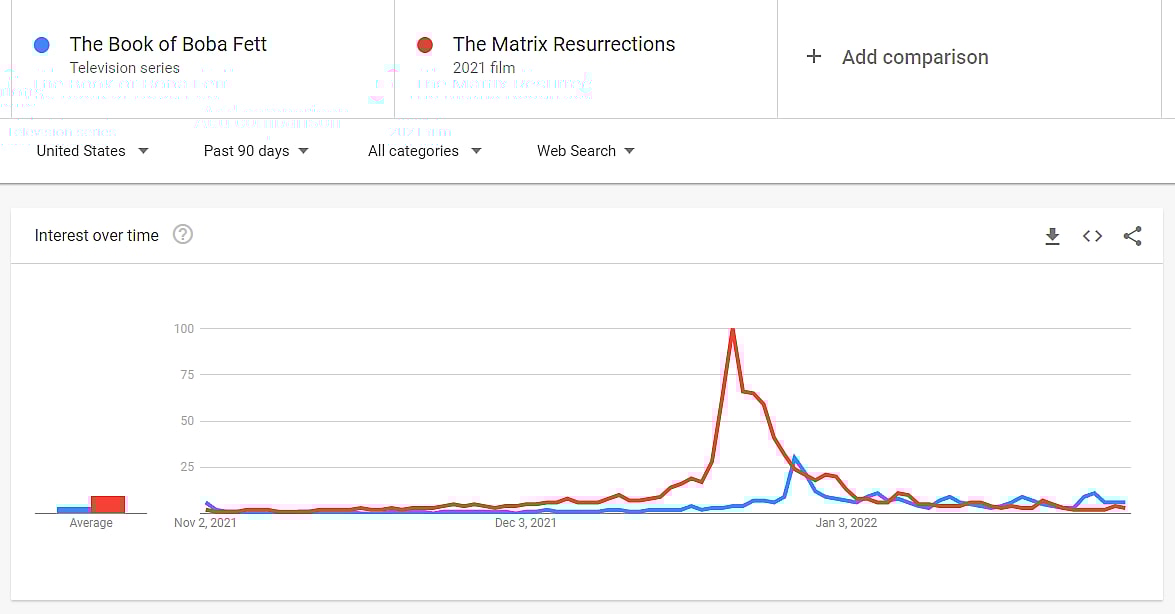Open the United States region dropdown
Screen dimensions: 1175x614
pos(92,151)
